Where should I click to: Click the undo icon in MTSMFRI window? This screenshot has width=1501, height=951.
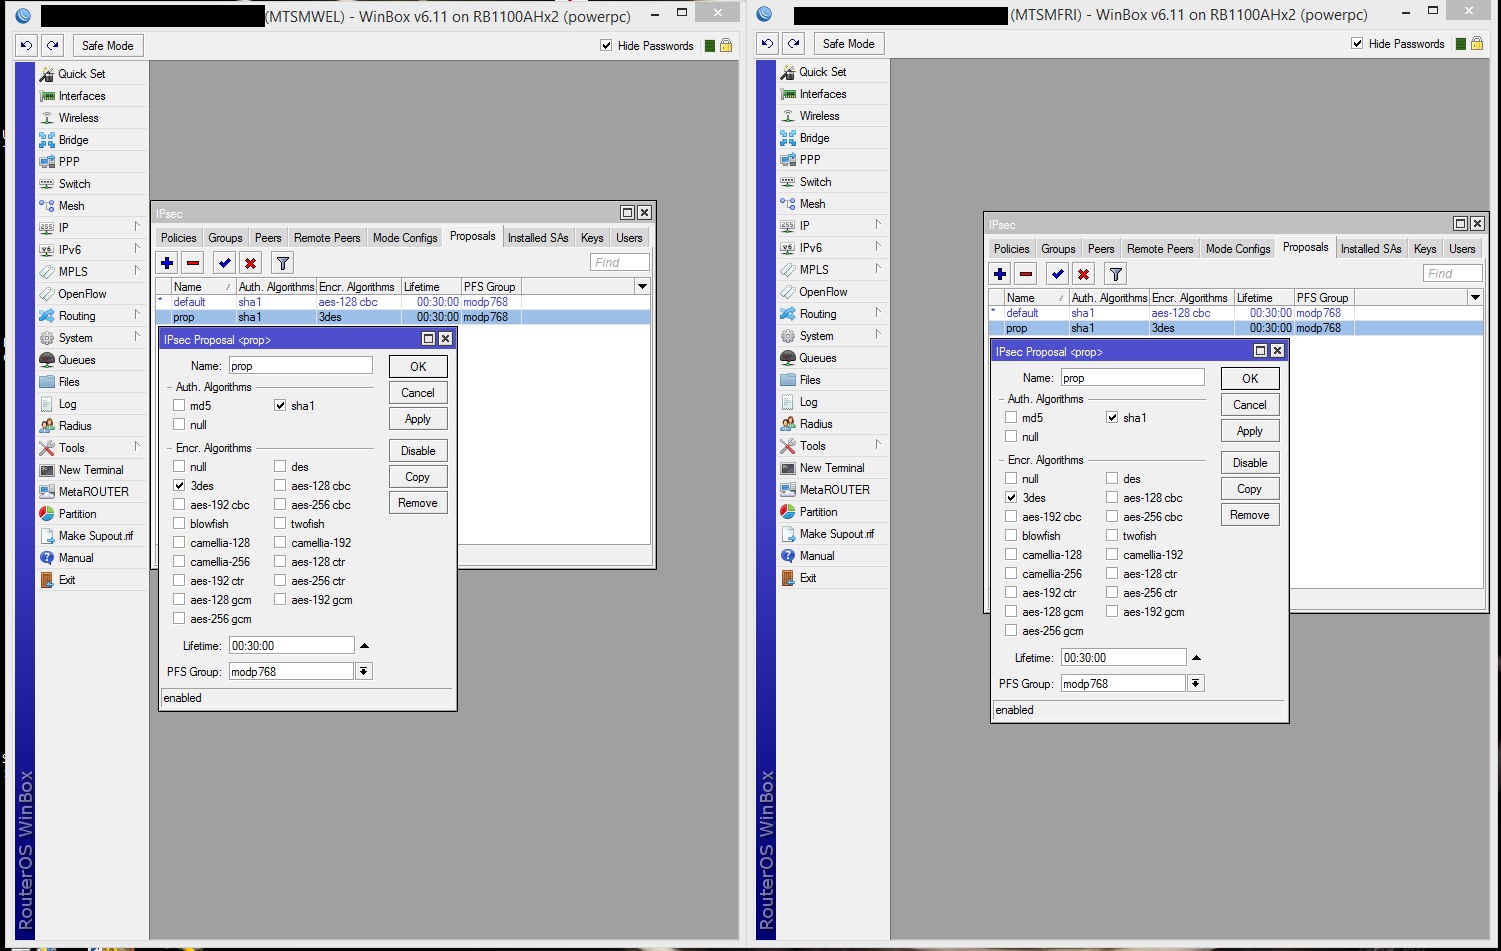click(x=767, y=43)
